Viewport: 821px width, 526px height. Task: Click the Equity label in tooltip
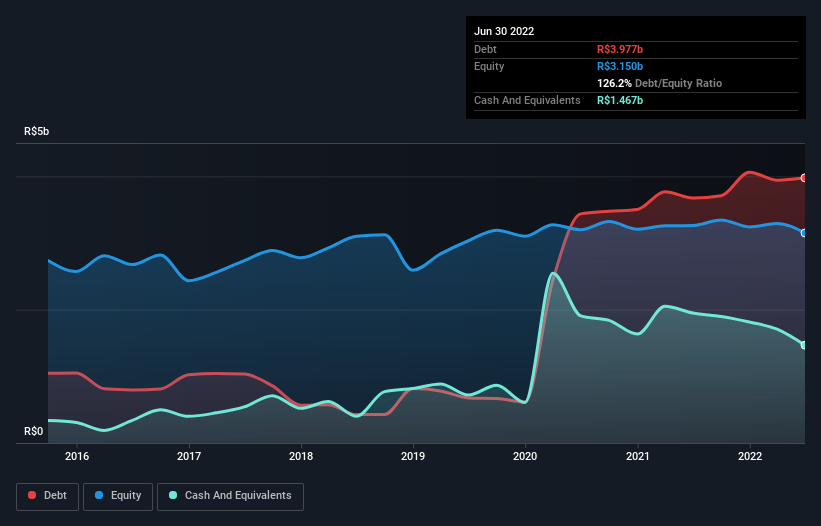coord(489,66)
